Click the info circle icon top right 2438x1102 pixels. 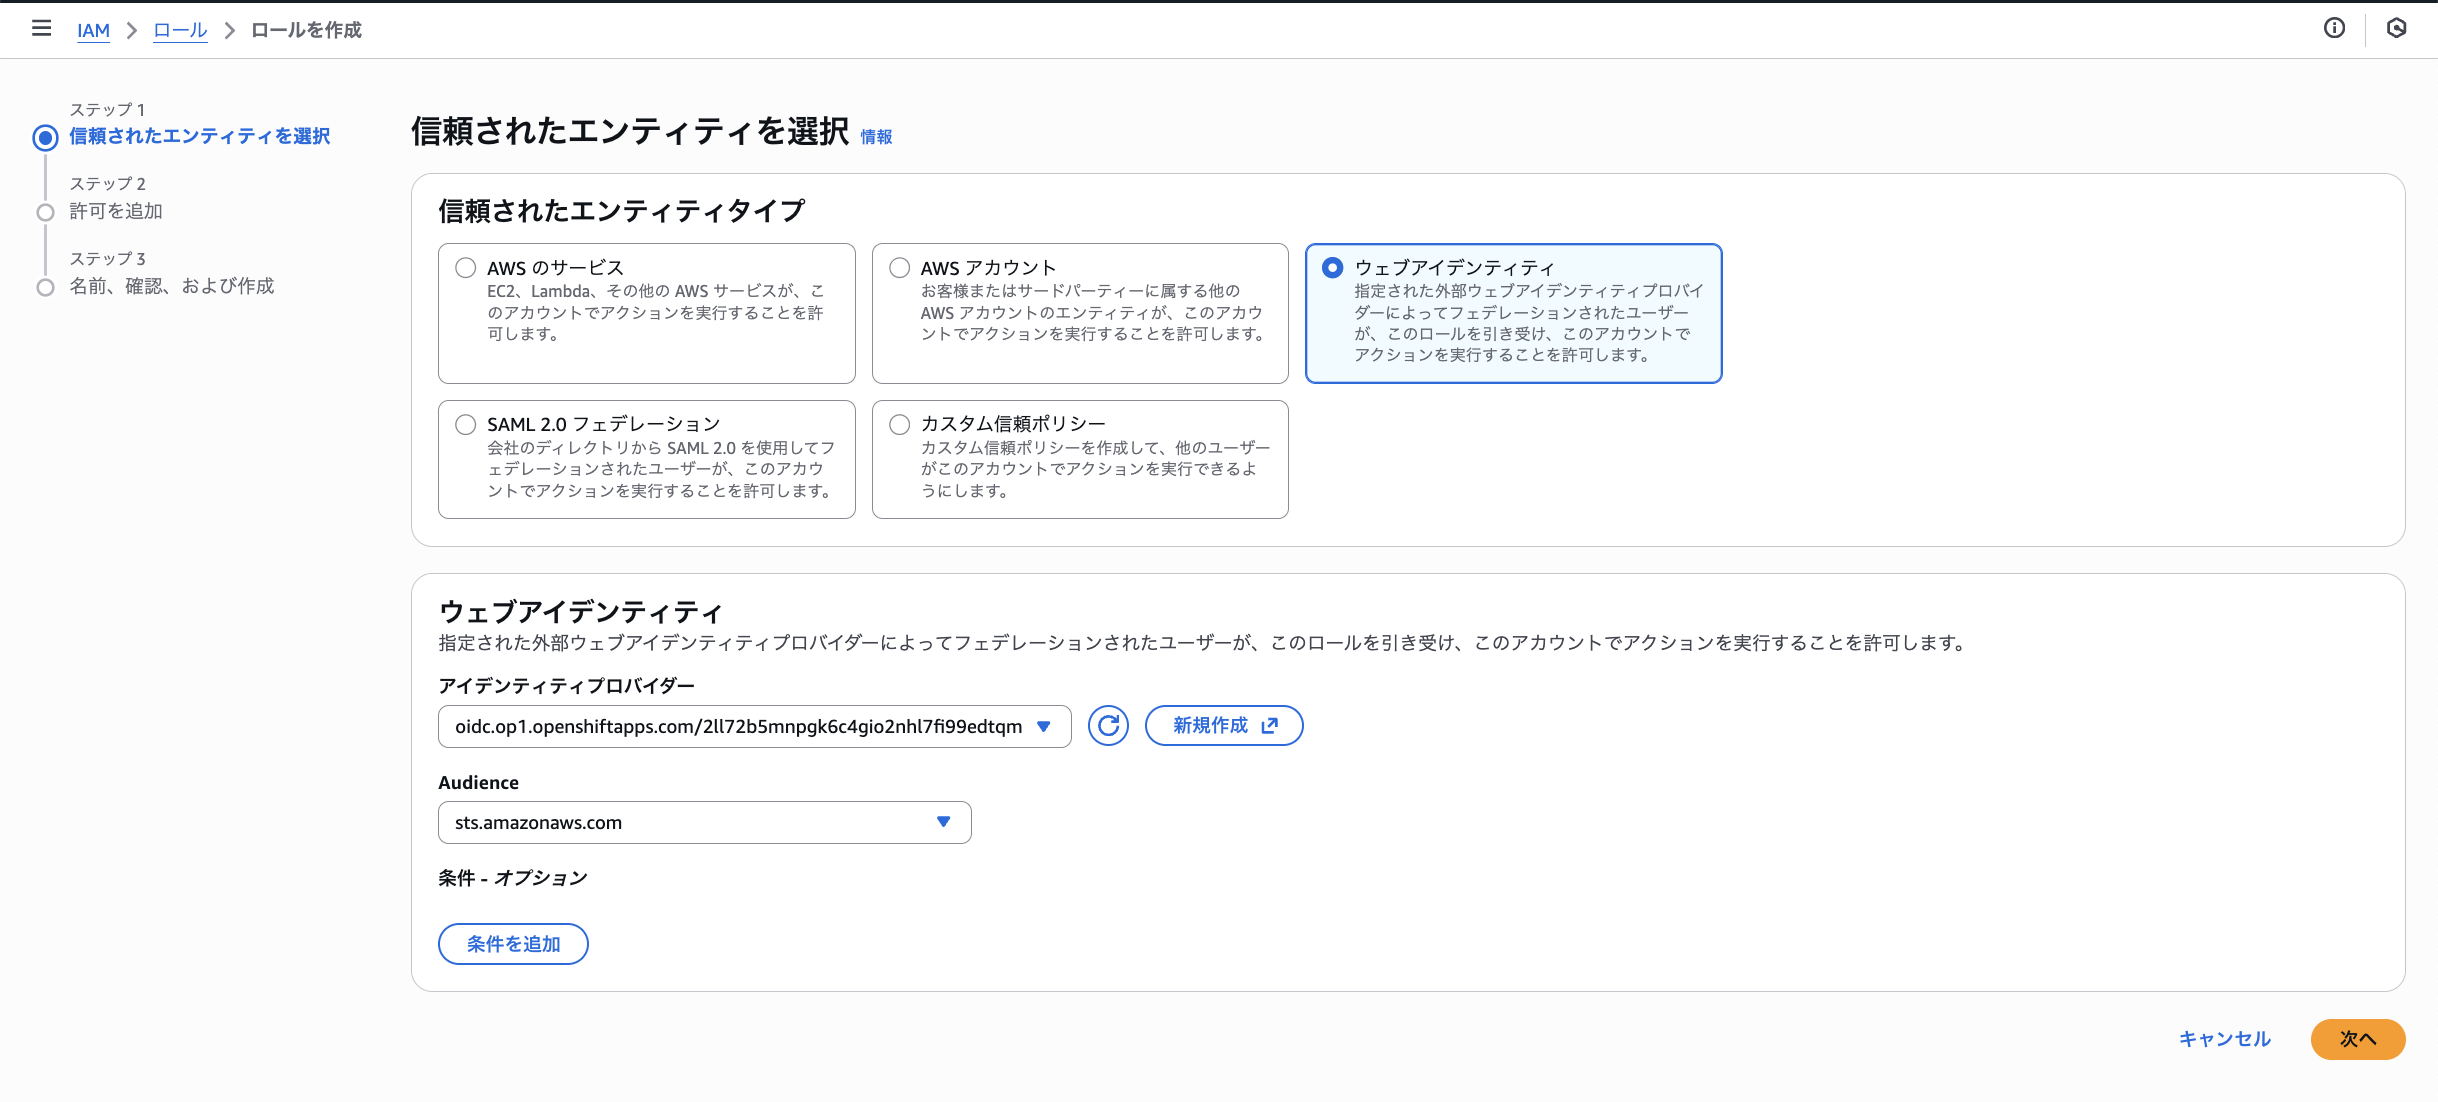(x=2334, y=28)
